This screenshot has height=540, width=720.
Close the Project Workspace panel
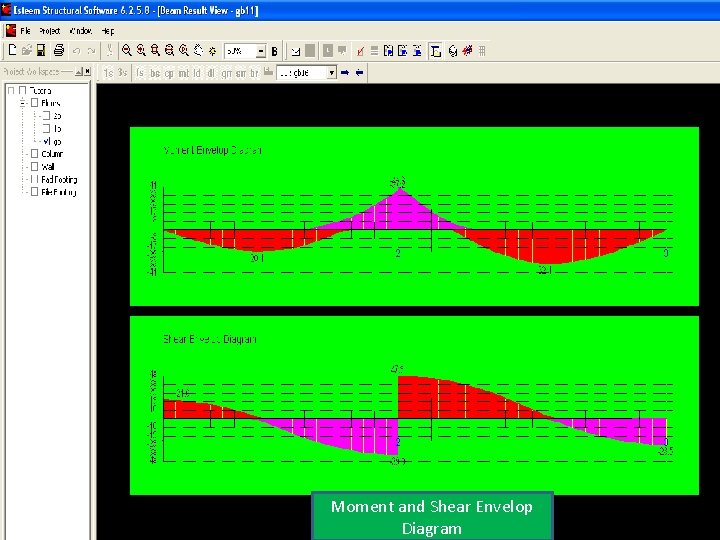click(87, 72)
